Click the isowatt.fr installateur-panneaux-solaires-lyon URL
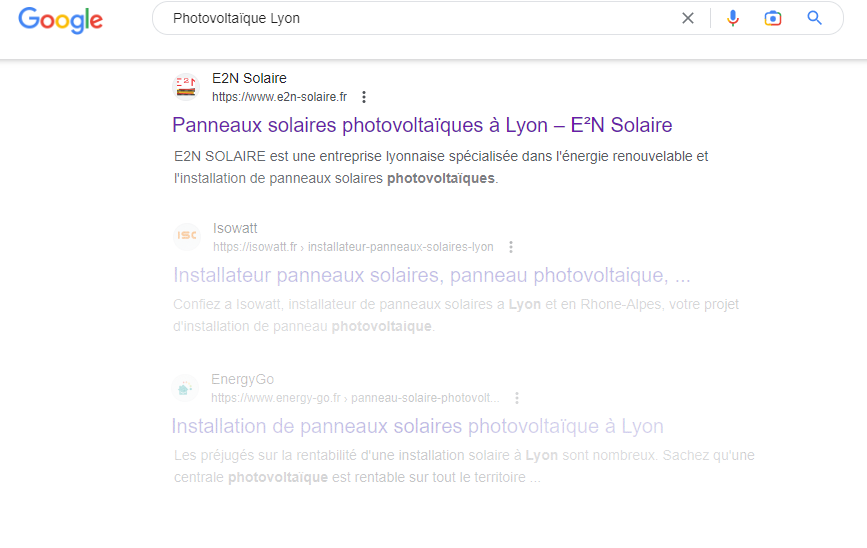 (x=353, y=247)
